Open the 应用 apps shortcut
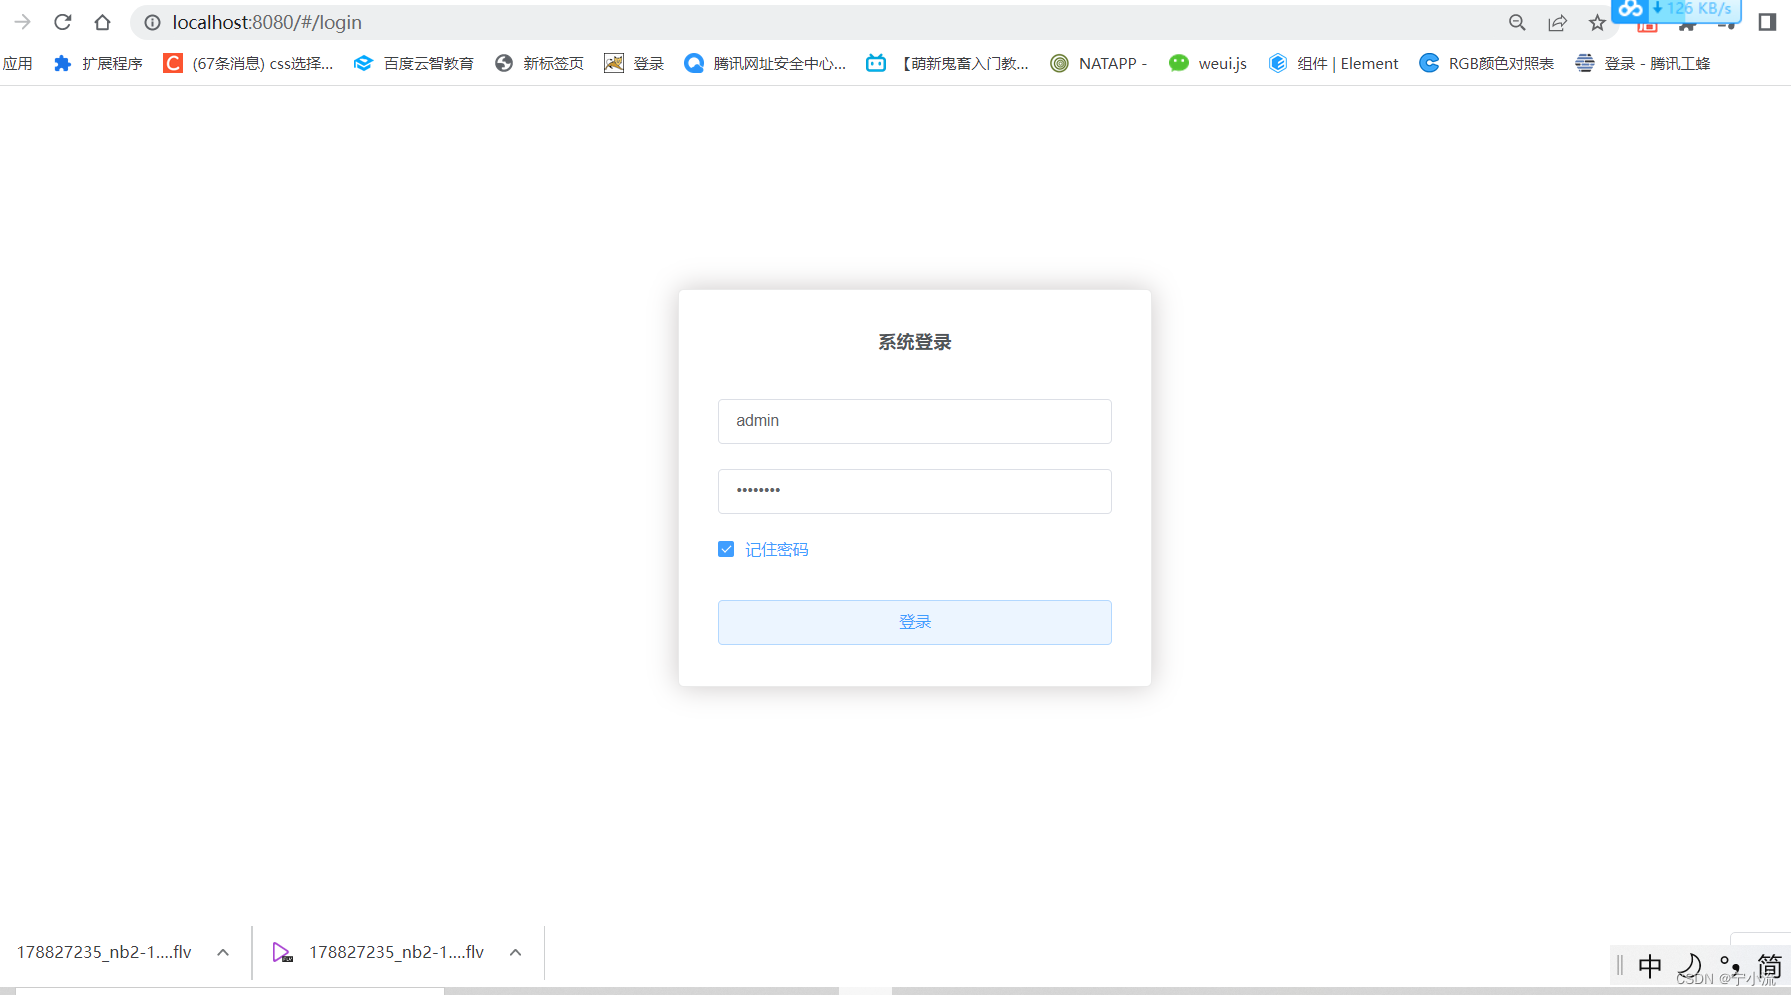This screenshot has height=995, width=1791. tap(17, 63)
